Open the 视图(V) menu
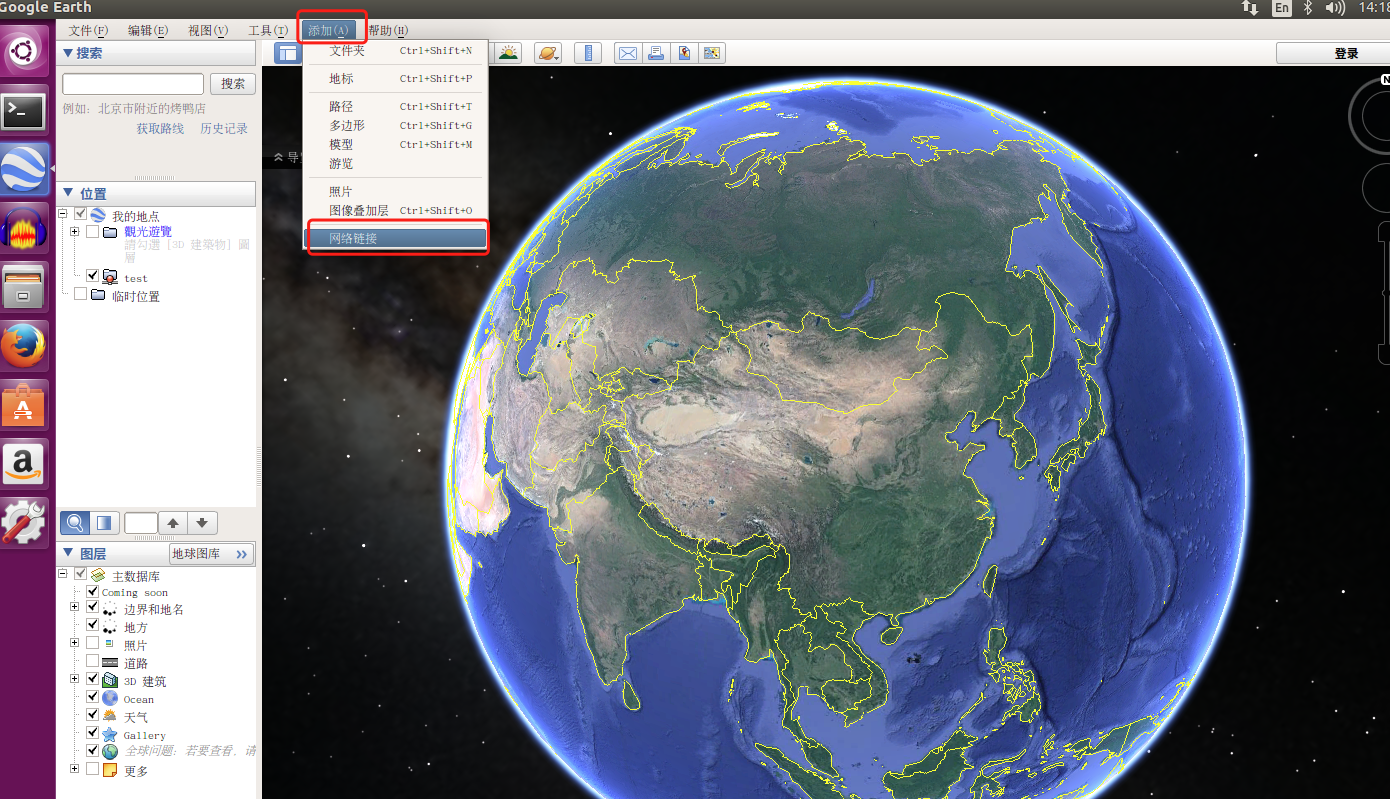The width and height of the screenshot is (1390, 799). pyautogui.click(x=208, y=30)
